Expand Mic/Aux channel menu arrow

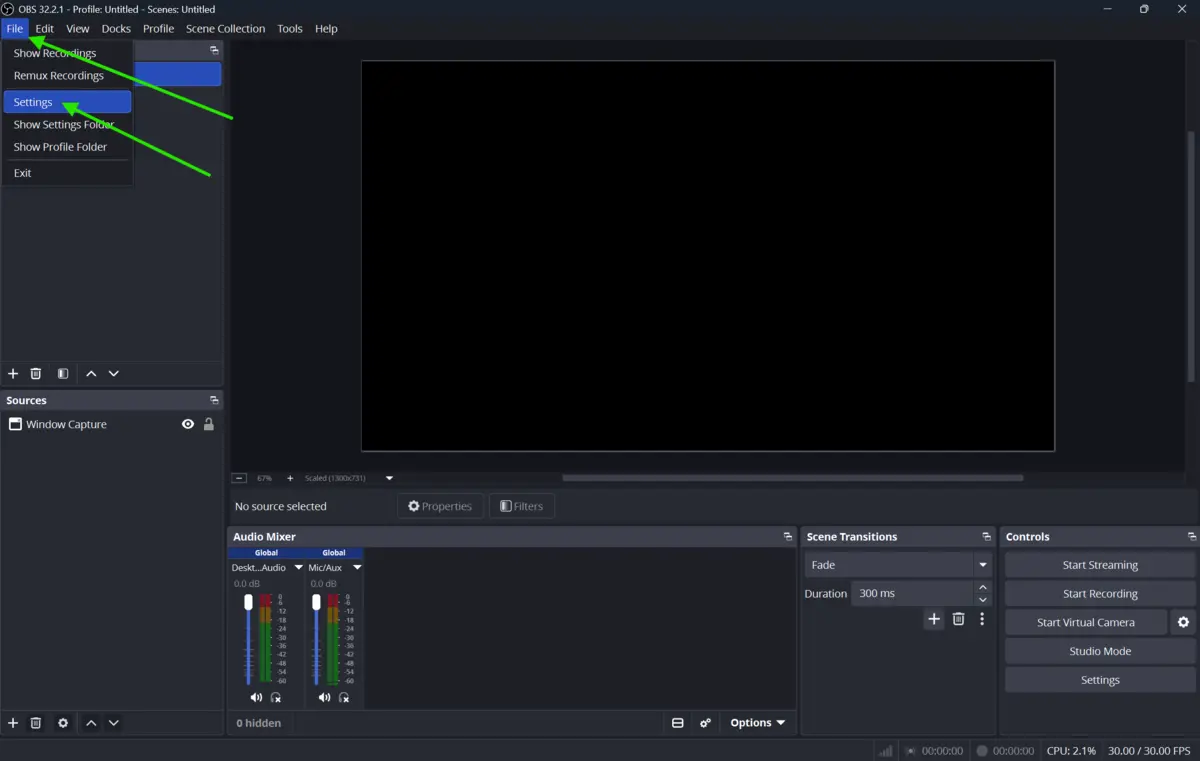coord(357,567)
